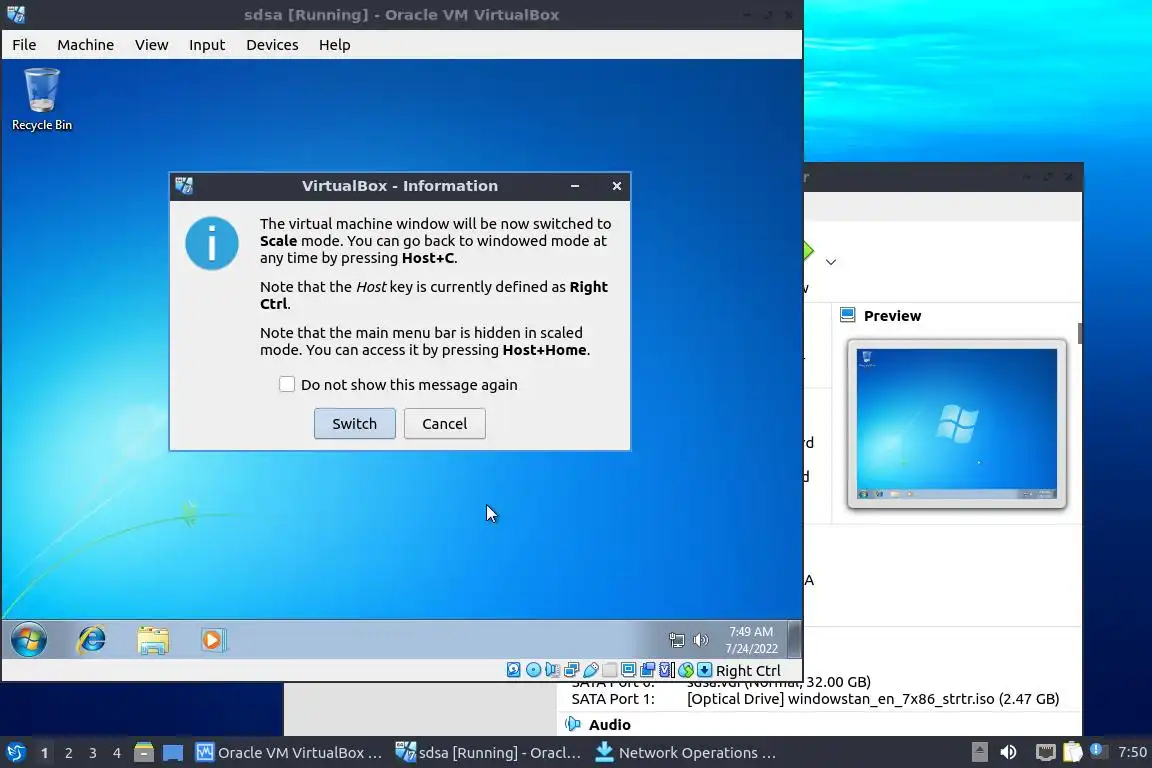Switch to workspace 2 on host panel
Viewport: 1152px width, 768px height.
(68, 753)
